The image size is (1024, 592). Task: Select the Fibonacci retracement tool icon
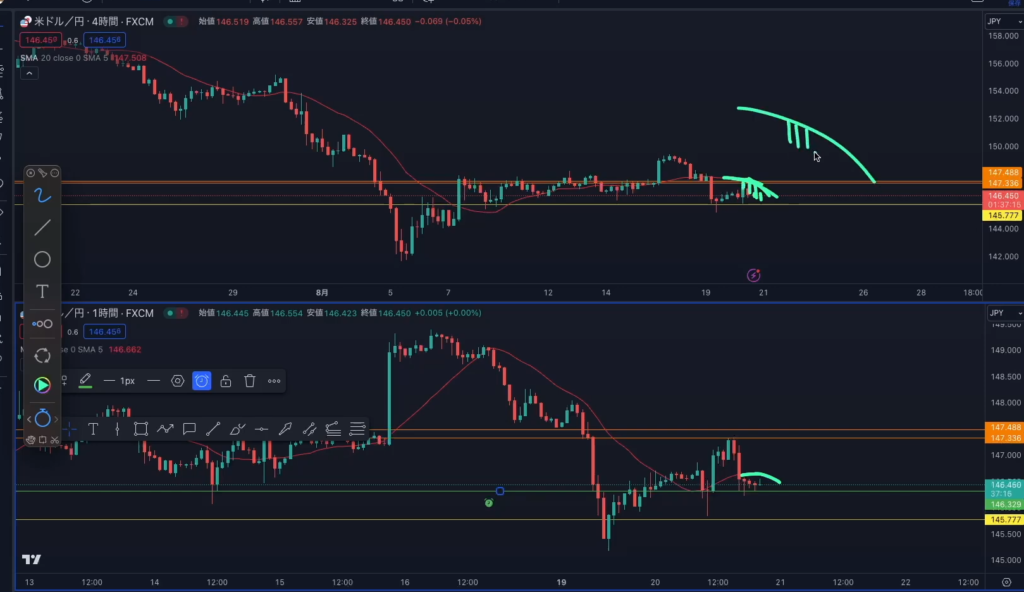click(x=333, y=429)
